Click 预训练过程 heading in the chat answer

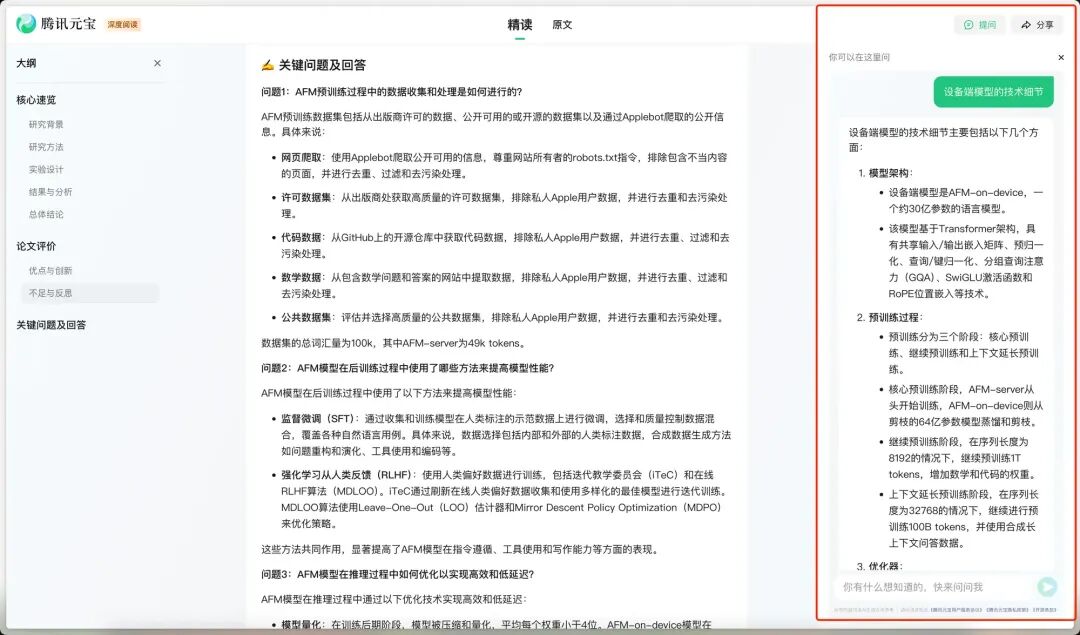point(893,318)
